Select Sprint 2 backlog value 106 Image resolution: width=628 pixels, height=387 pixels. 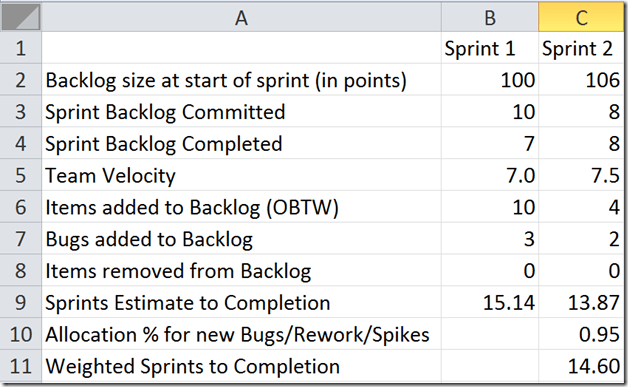coord(581,80)
